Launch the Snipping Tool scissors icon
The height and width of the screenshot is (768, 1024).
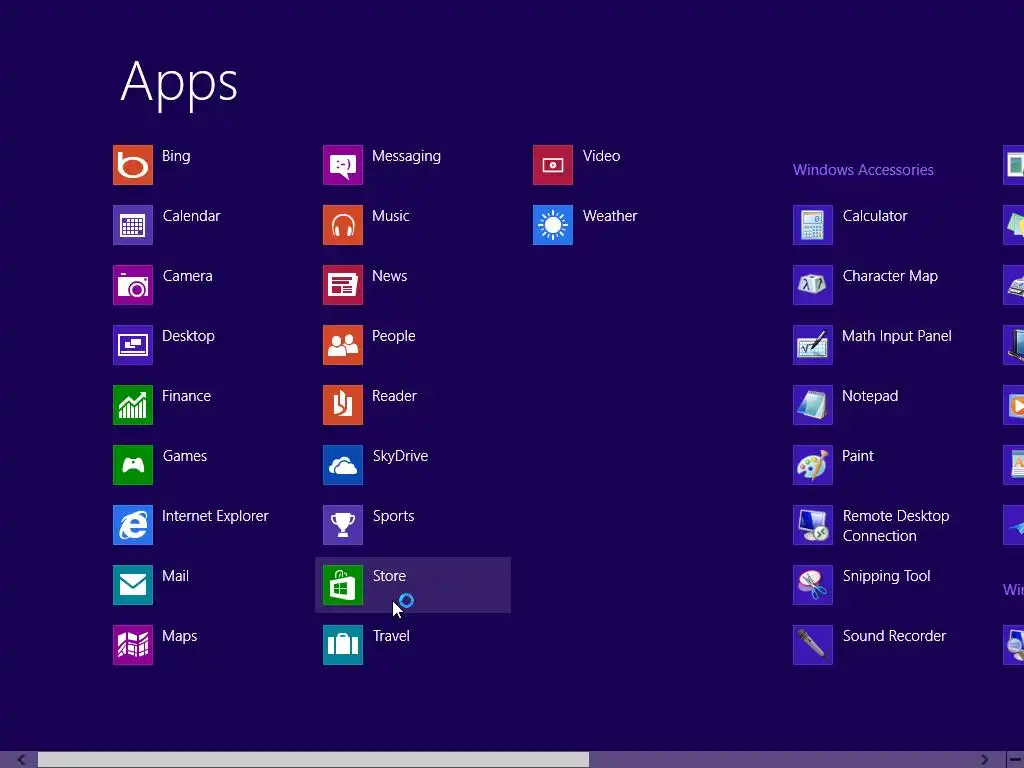click(812, 585)
